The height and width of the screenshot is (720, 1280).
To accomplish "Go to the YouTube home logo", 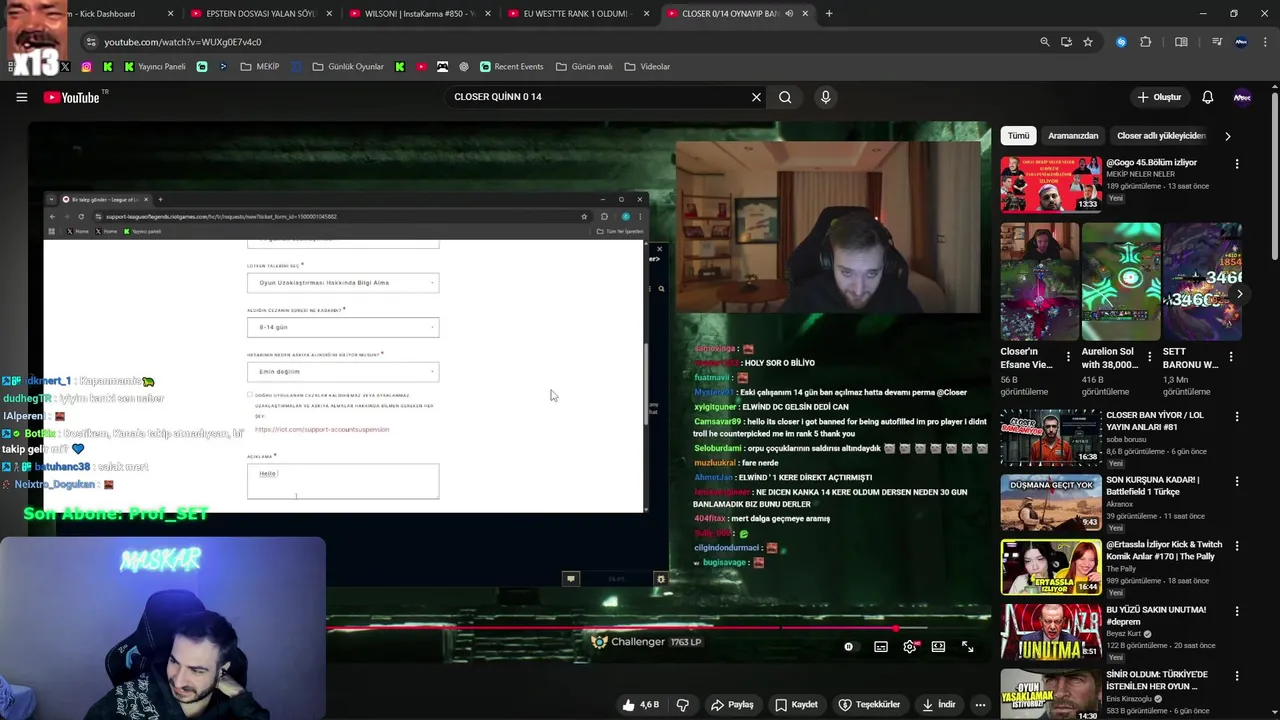I will tap(72, 97).
